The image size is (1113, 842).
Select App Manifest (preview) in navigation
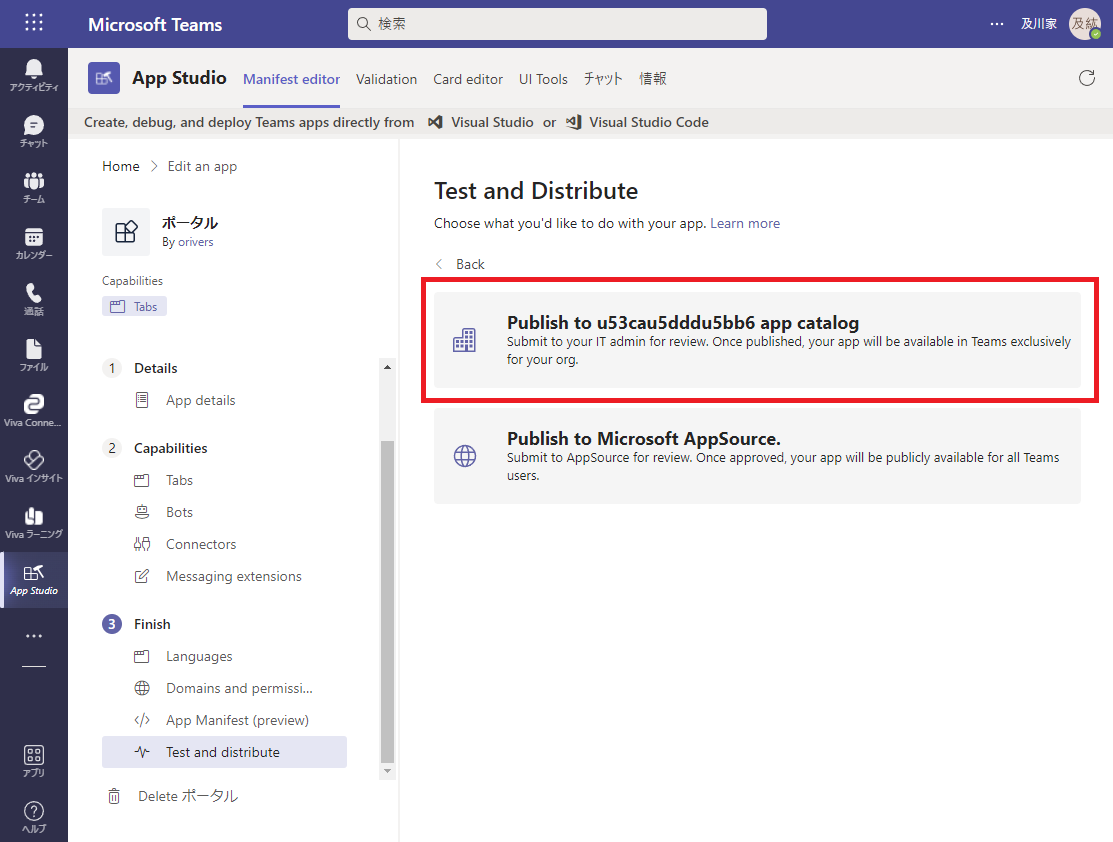click(237, 720)
